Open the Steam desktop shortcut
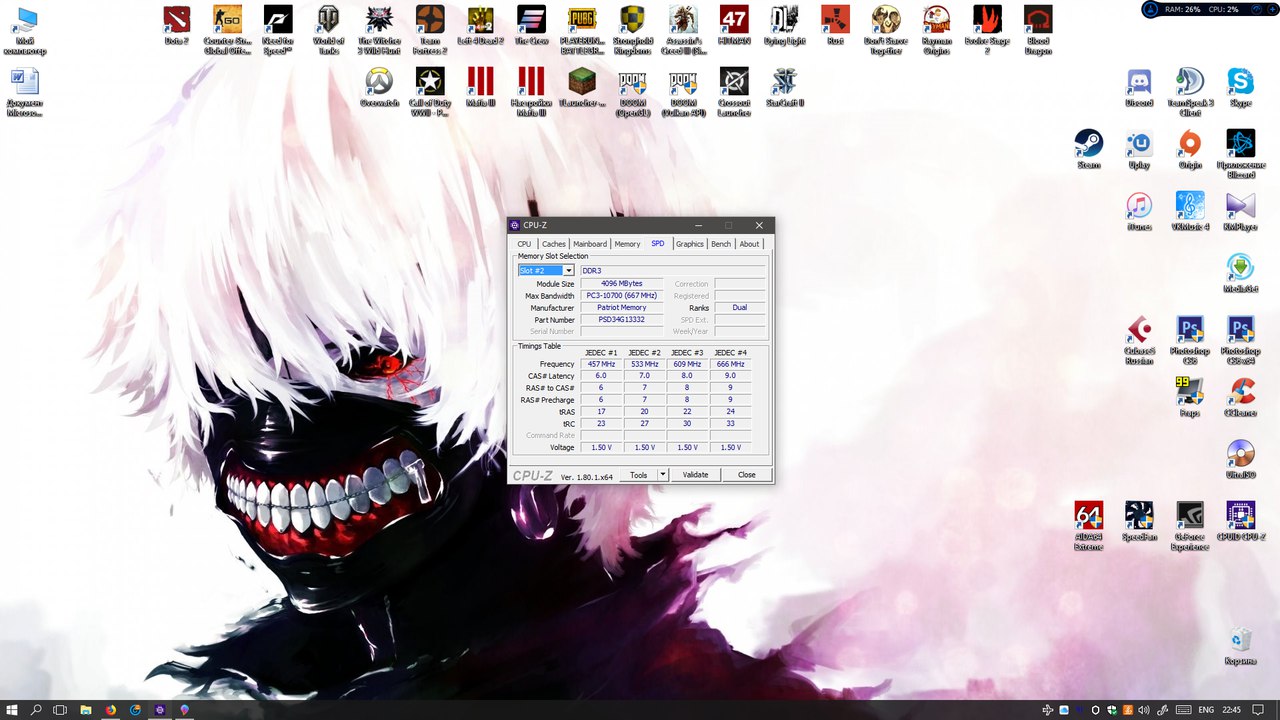Viewport: 1280px width, 720px height. point(1088,148)
